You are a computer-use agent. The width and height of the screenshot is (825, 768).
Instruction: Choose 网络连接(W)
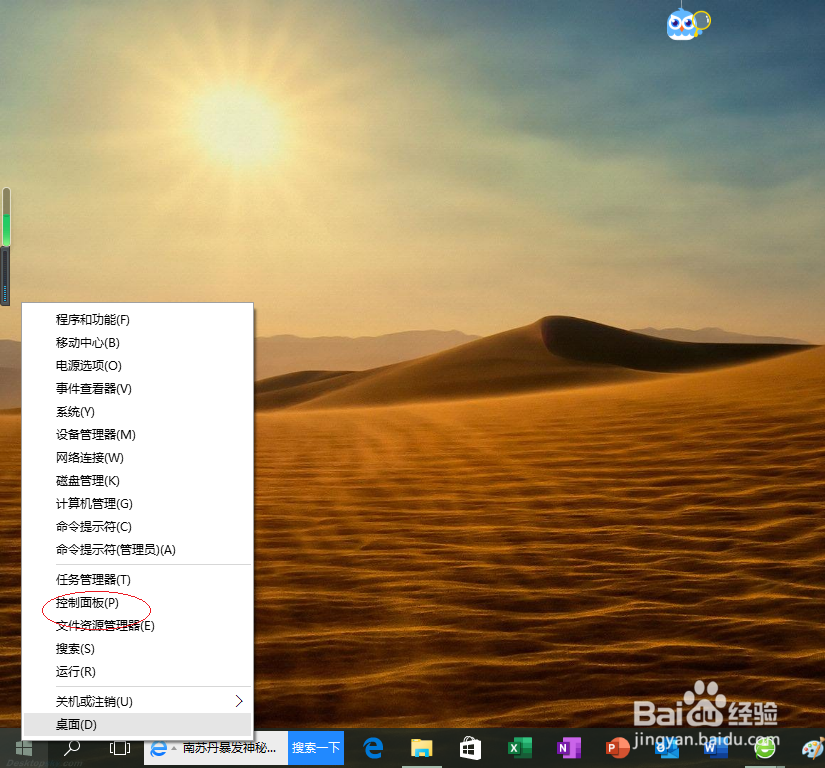(x=137, y=458)
